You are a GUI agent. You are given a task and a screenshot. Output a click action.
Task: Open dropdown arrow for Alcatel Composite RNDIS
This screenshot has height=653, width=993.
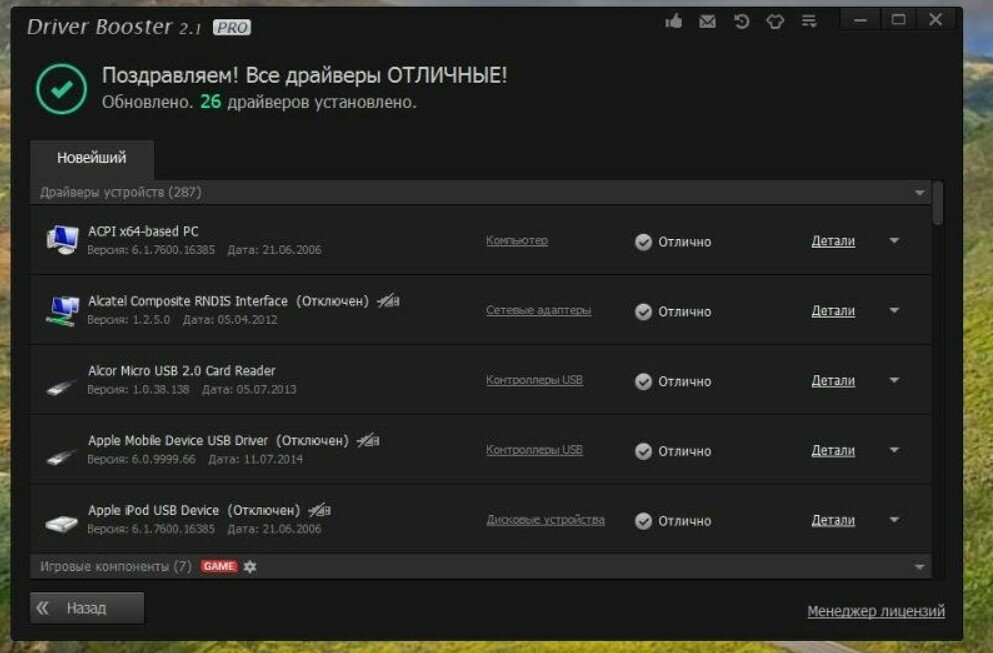(x=894, y=310)
